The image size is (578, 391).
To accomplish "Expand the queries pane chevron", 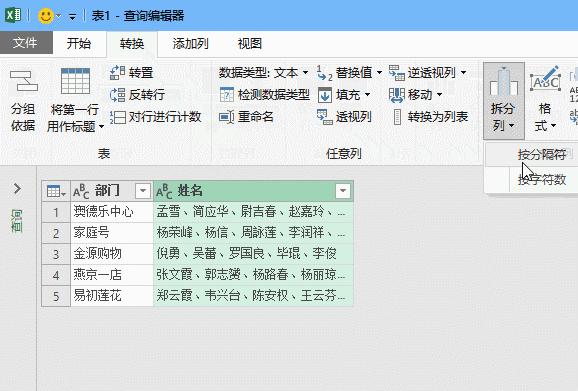I will point(17,189).
